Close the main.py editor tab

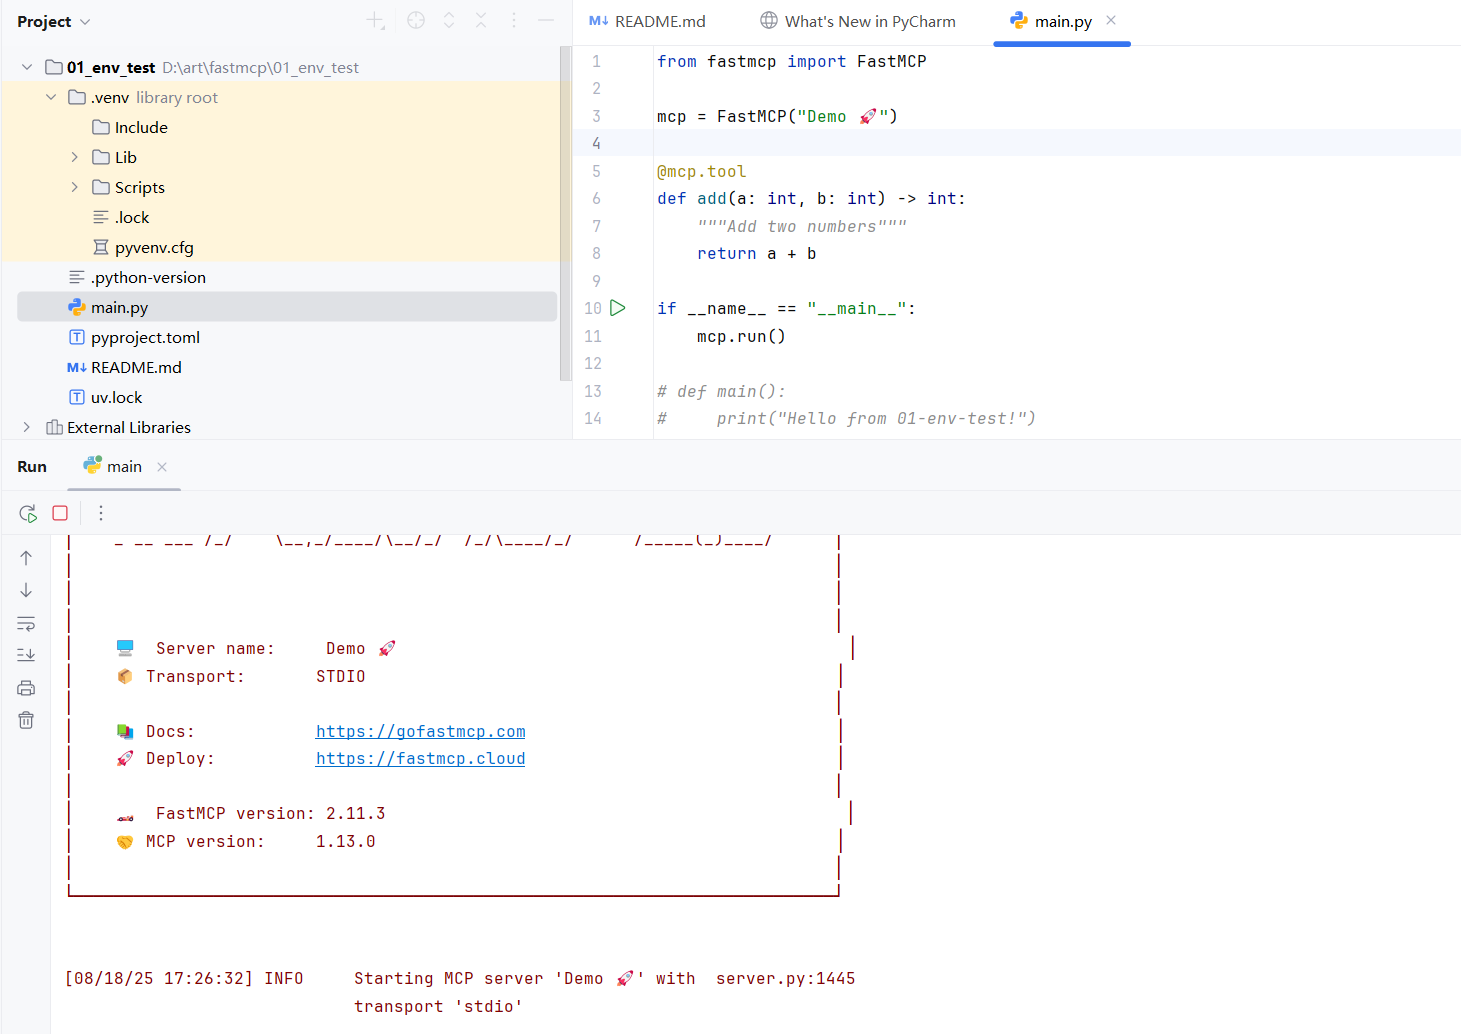1111,20
